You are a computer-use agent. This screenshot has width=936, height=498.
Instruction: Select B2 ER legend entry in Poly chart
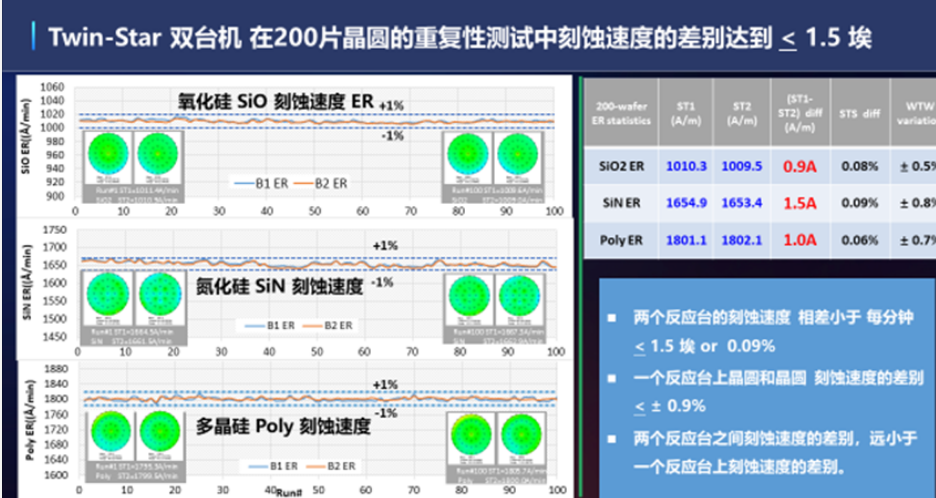click(325, 466)
